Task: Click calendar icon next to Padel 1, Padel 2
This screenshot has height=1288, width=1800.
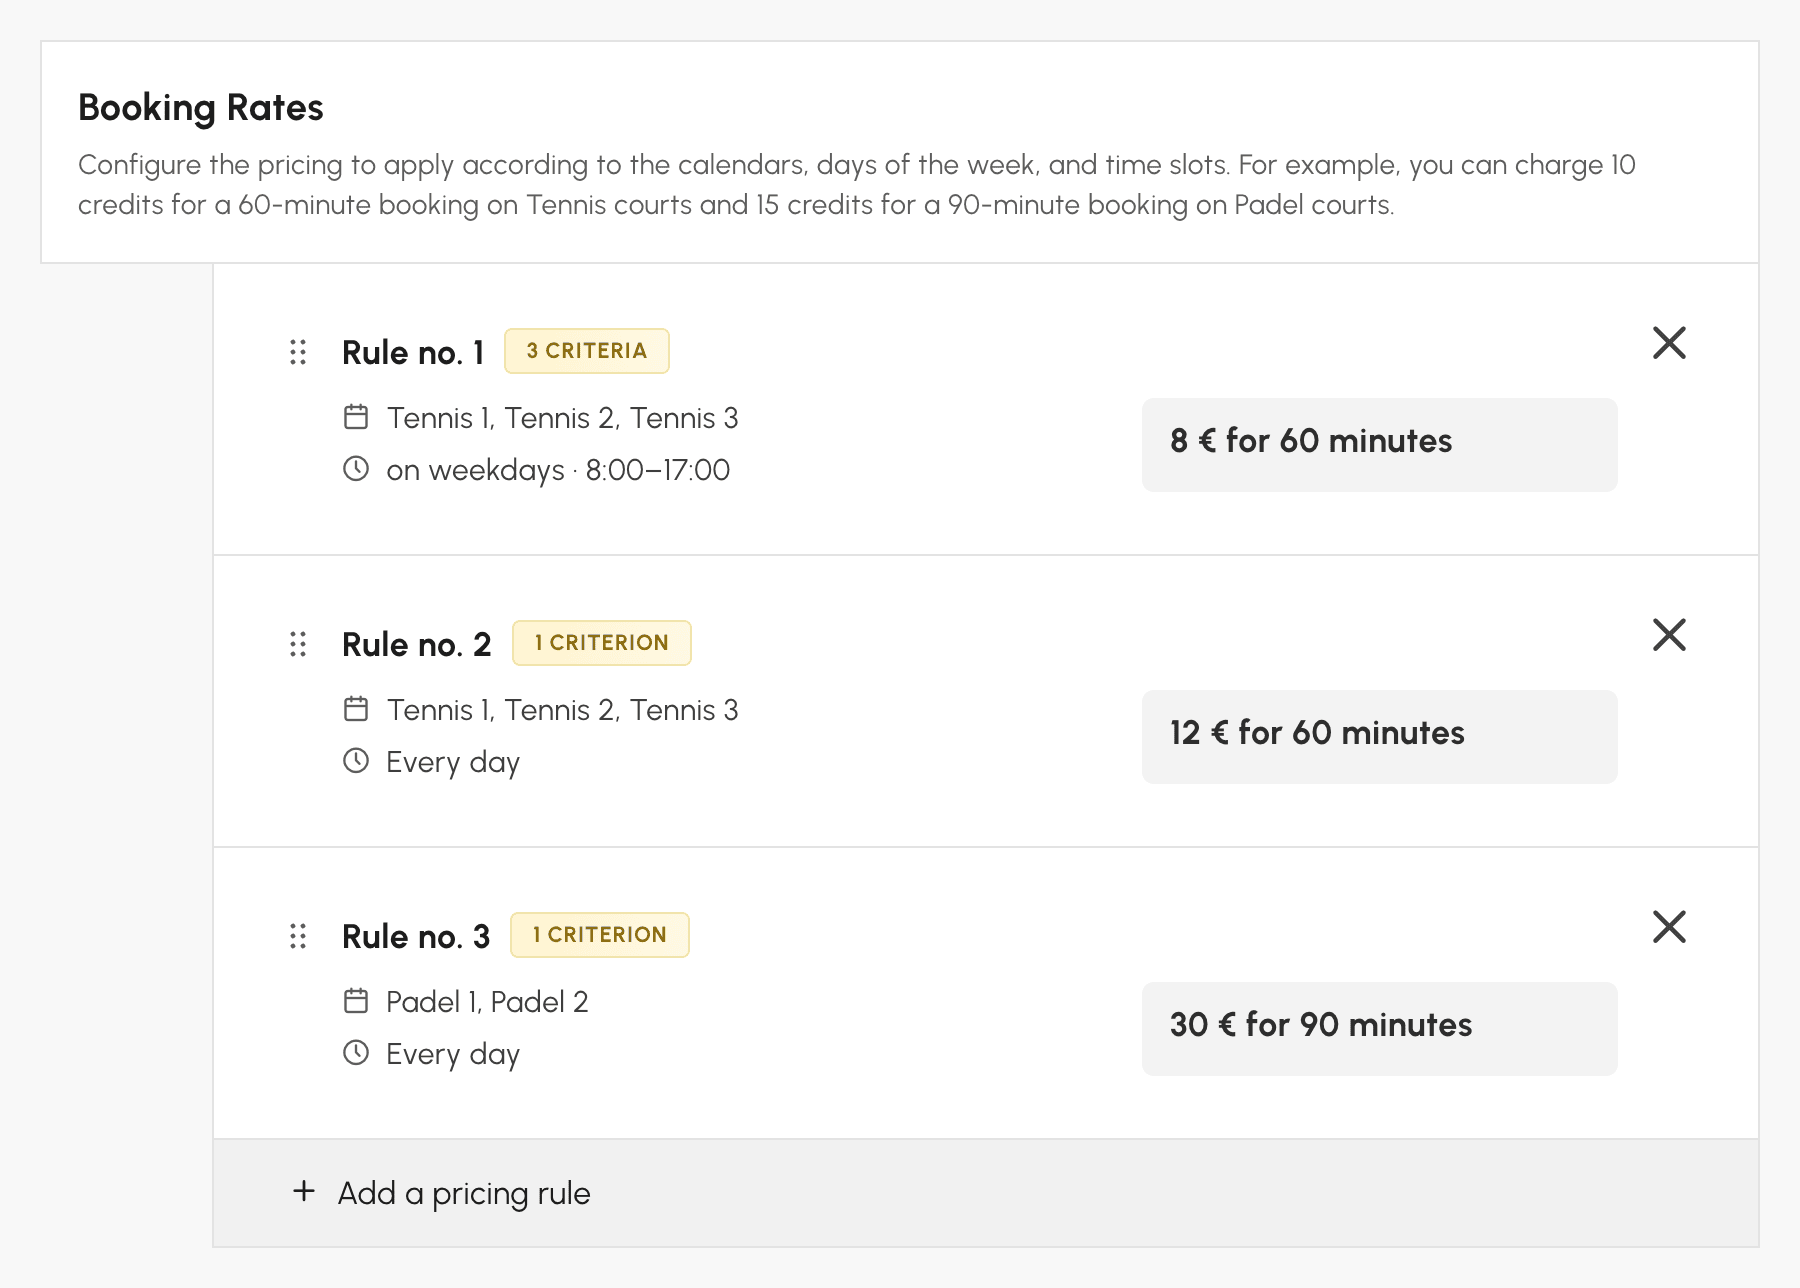Action: click(356, 1001)
